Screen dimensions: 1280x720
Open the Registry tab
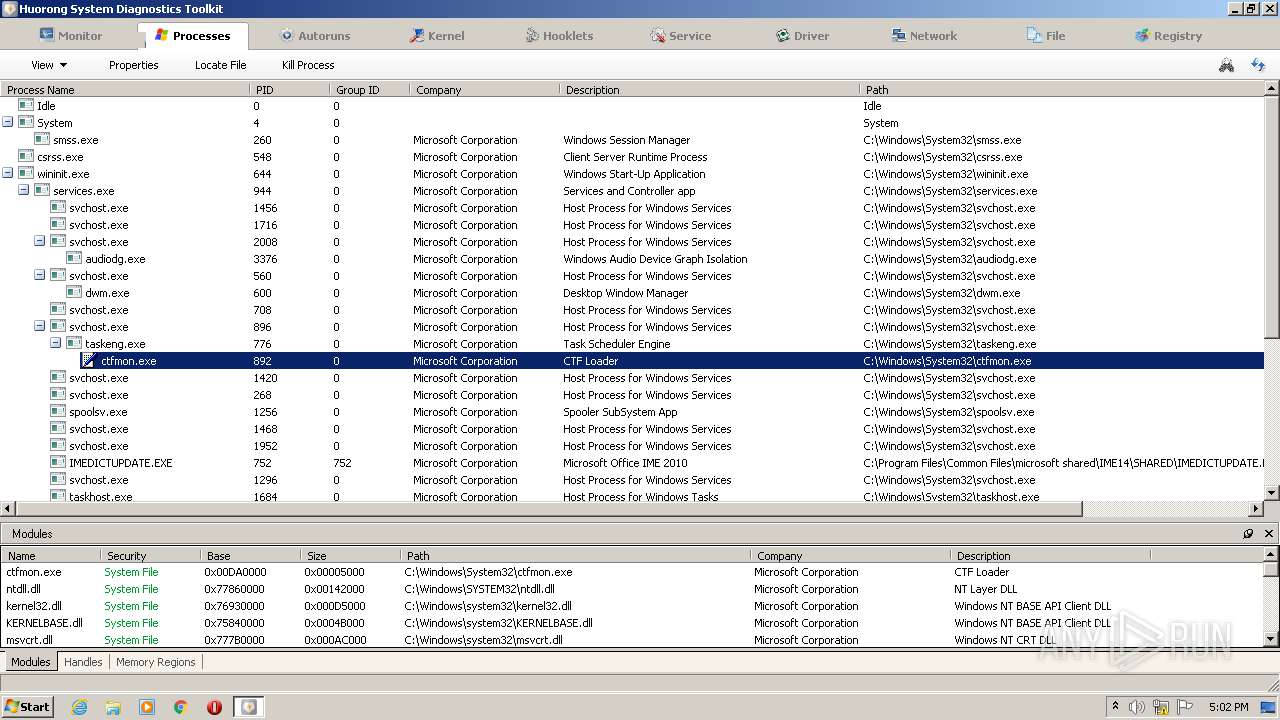(x=1168, y=35)
